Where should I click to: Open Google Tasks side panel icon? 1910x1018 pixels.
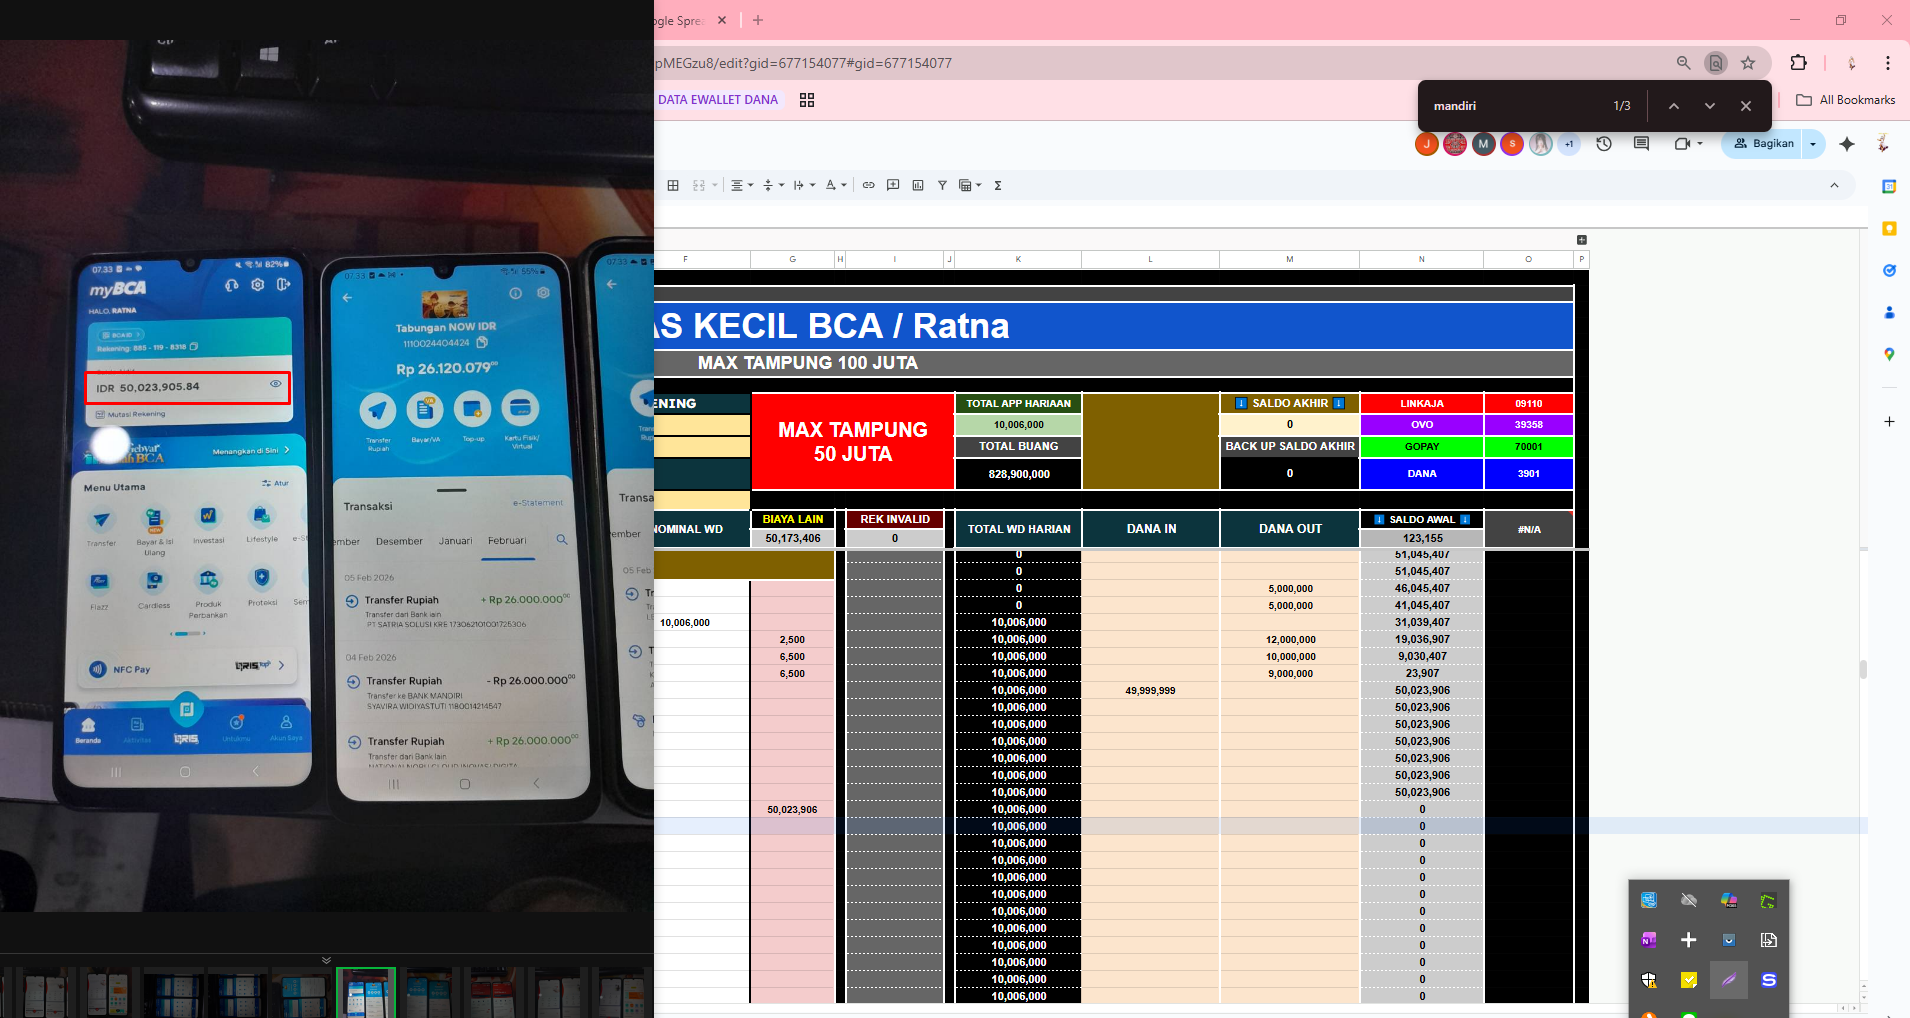point(1889,271)
